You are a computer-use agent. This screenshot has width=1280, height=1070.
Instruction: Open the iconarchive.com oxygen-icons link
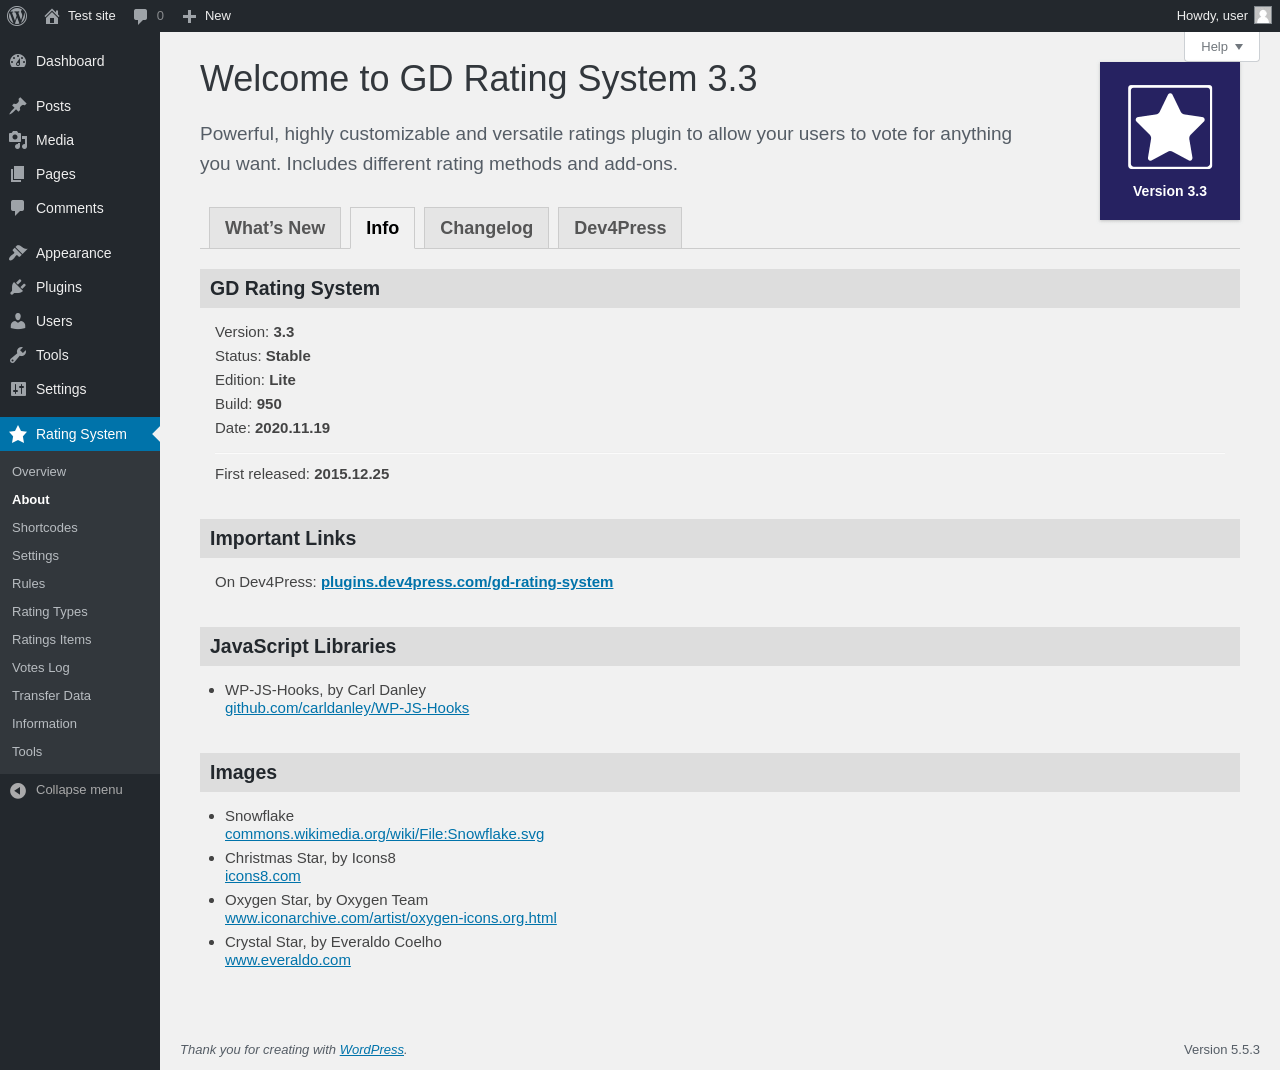tap(391, 918)
